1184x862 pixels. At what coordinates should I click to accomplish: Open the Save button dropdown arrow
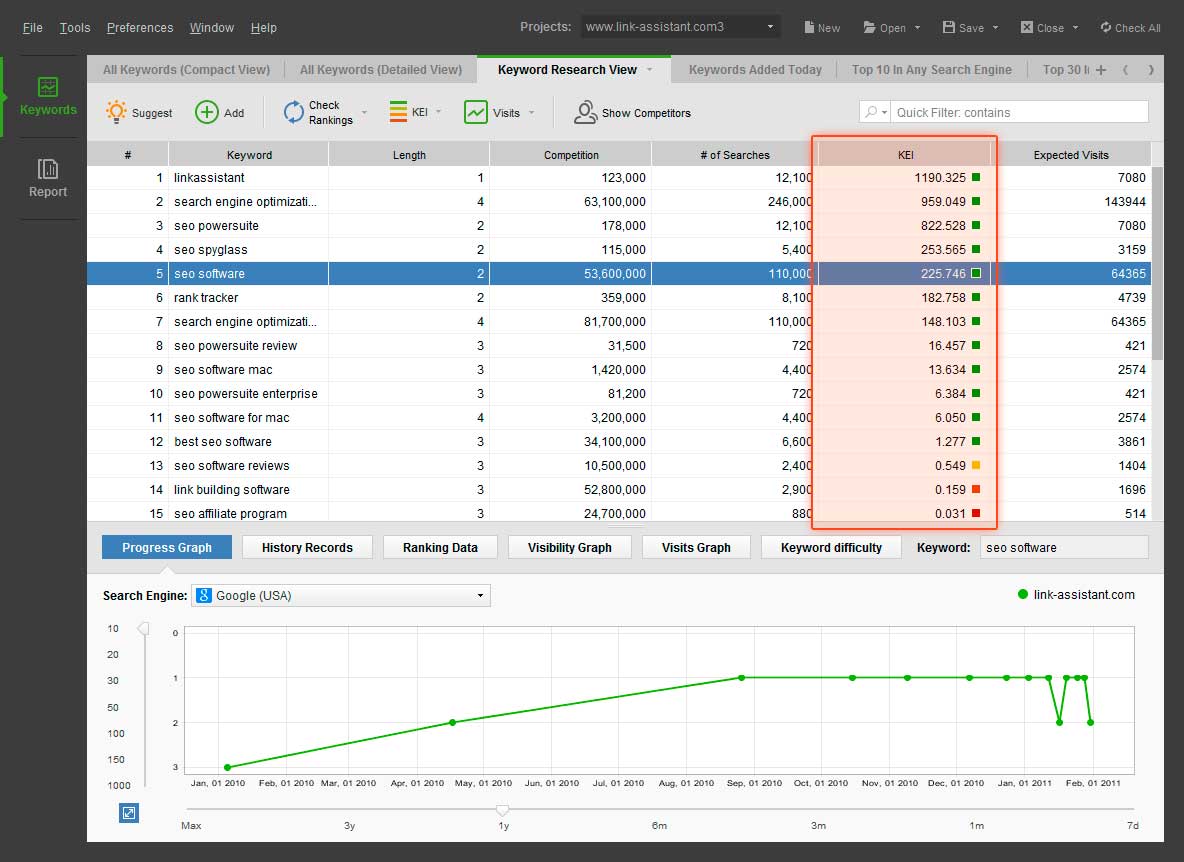coord(996,28)
